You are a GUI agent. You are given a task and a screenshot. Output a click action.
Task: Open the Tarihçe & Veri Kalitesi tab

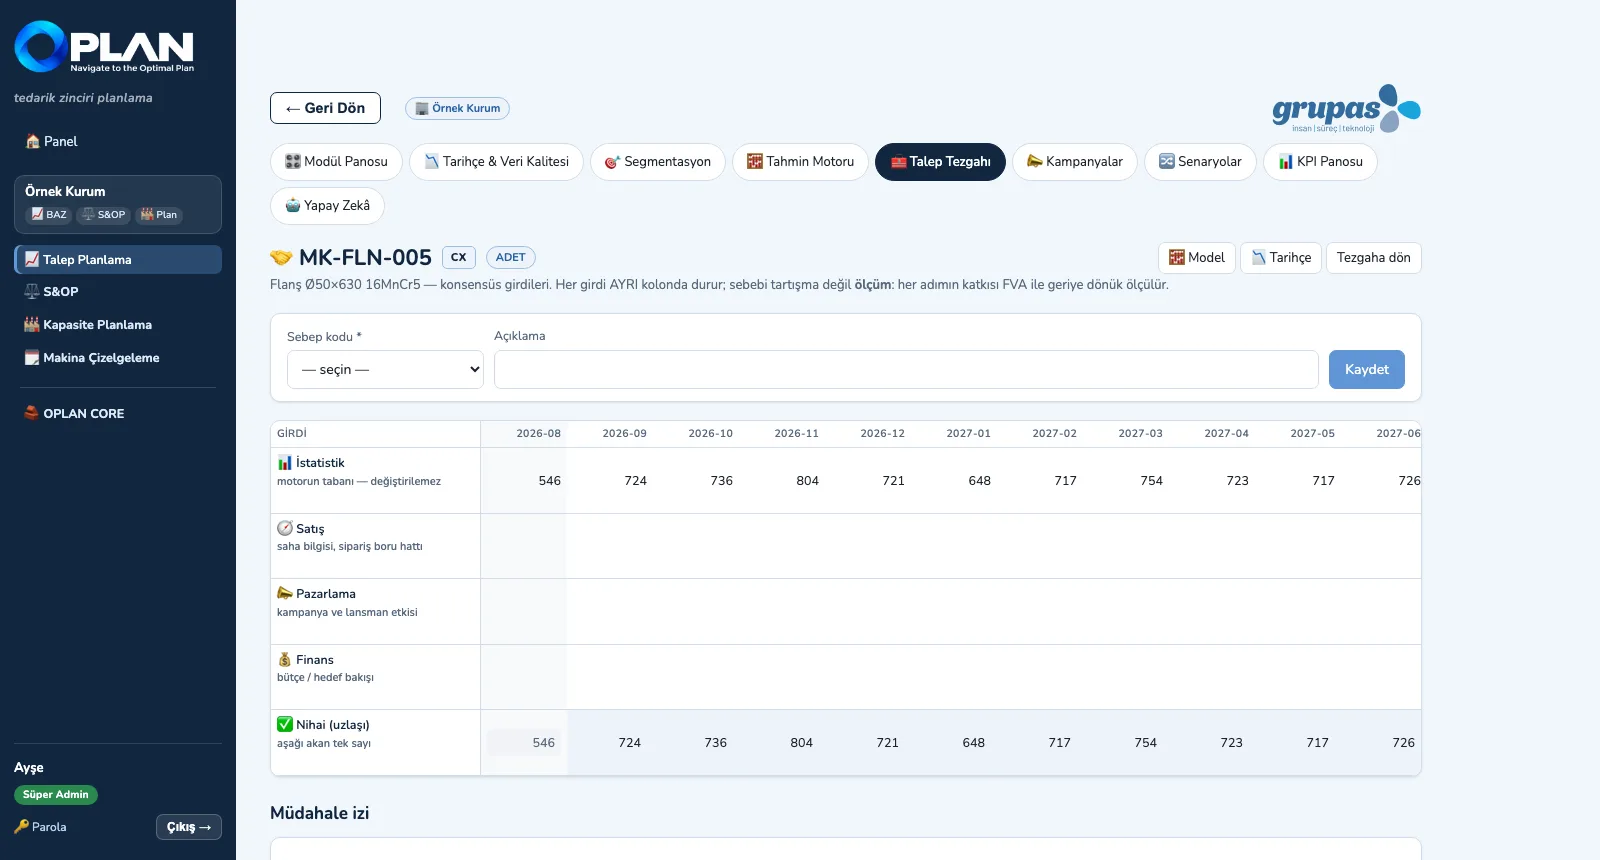[x=496, y=162]
